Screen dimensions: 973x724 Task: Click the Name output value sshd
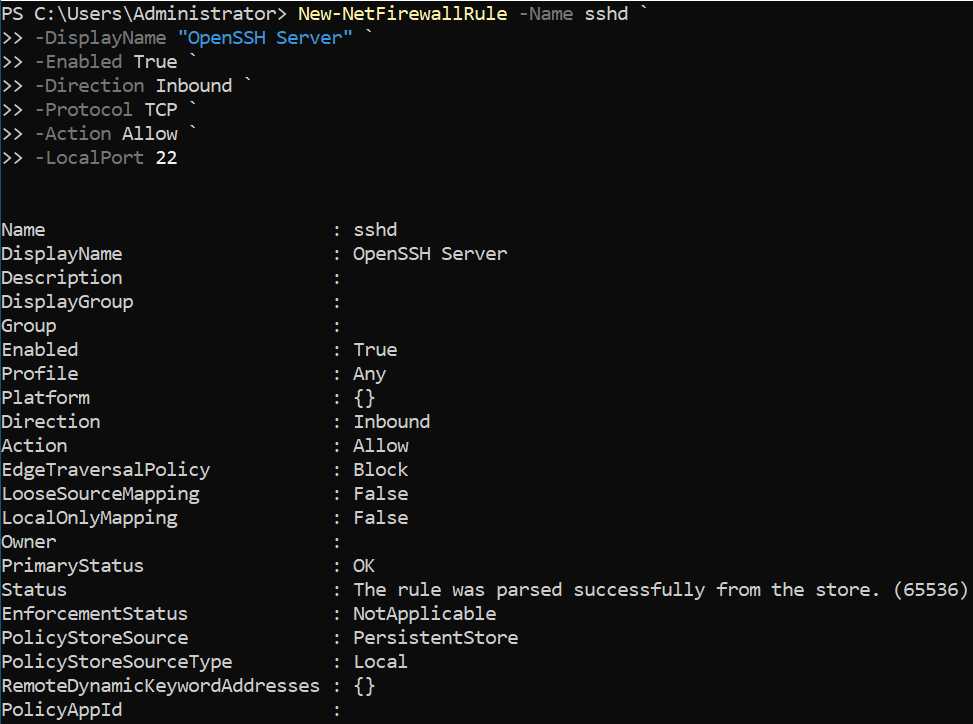375,230
